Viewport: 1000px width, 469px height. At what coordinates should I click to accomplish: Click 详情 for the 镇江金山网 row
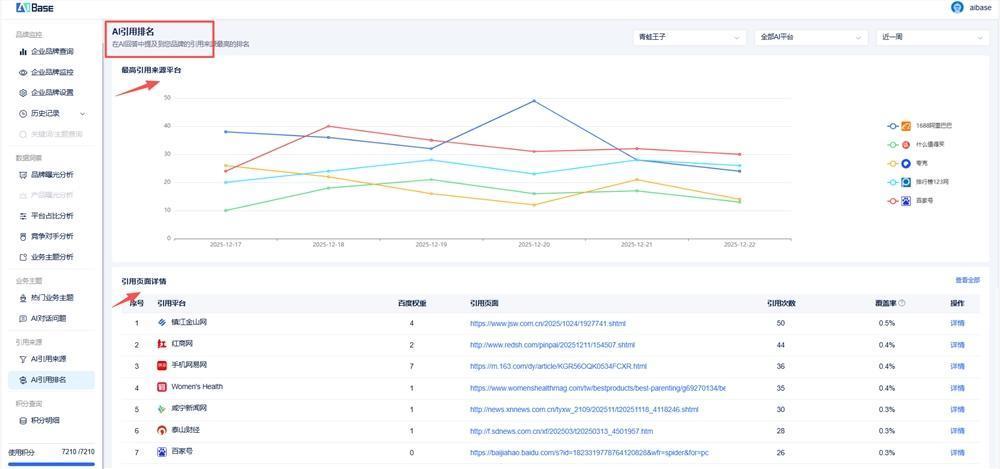tap(957, 323)
